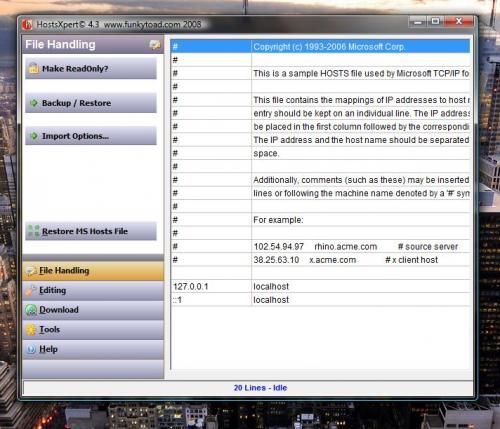Screen dimensions: 500x429
Task: Click the Tools tab yellow icon
Action: click(31, 329)
